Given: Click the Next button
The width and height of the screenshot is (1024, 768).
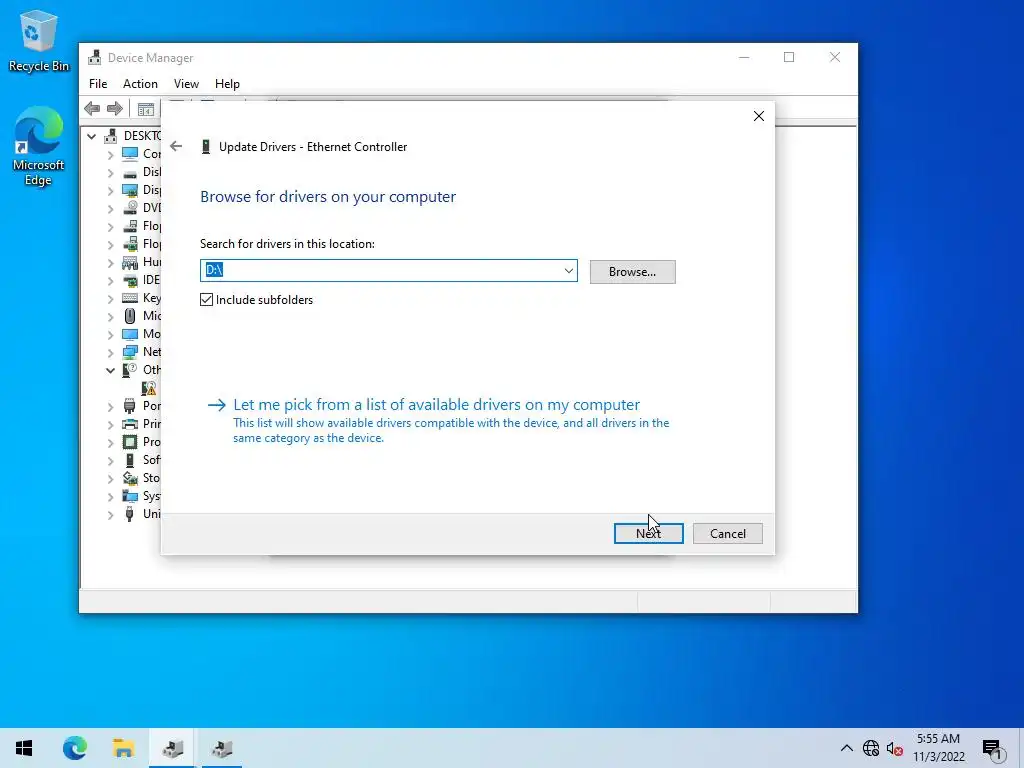Looking at the screenshot, I should (648, 534).
